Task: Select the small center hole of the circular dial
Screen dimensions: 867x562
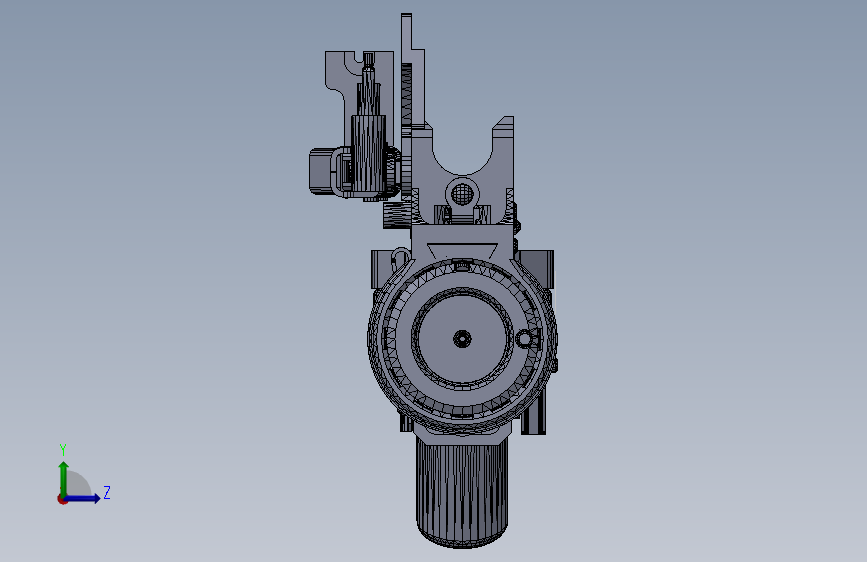Action: 462,339
